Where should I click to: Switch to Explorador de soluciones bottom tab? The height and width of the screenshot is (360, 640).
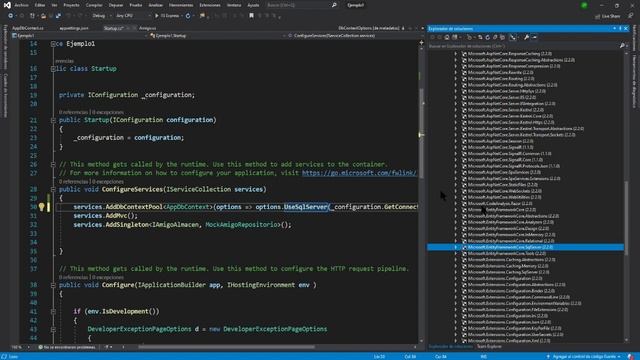(451, 347)
